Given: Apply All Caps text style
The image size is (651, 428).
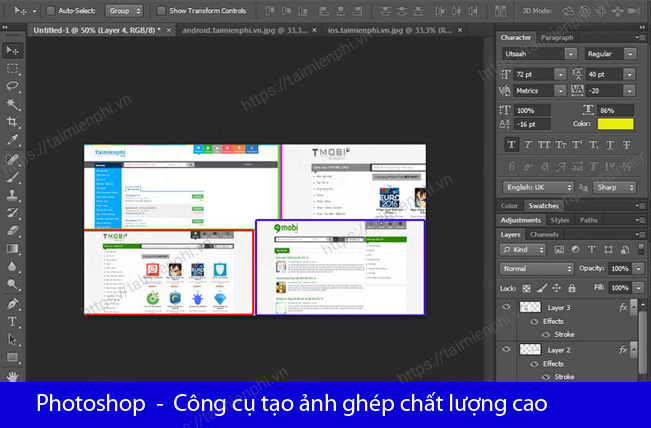Looking at the screenshot, I should click(x=544, y=145).
